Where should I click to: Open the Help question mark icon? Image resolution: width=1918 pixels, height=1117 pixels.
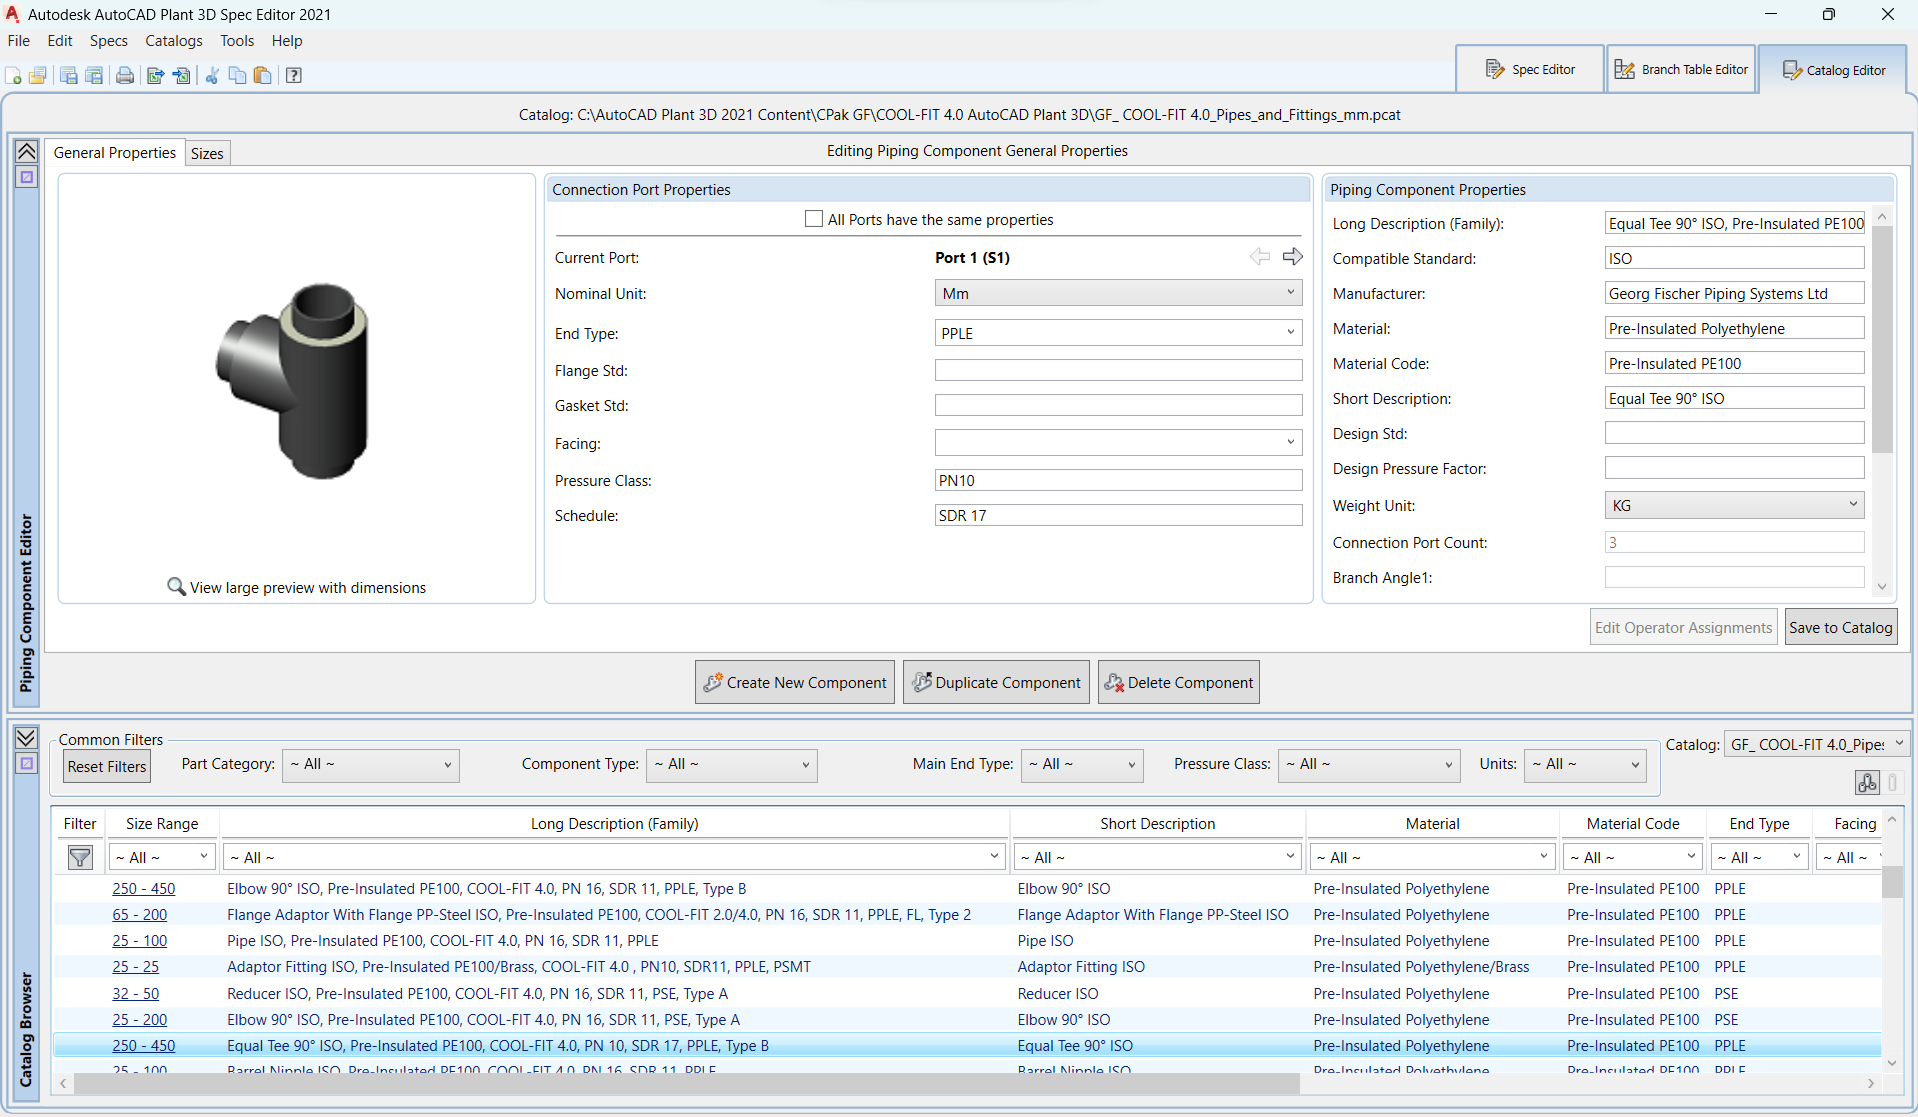(x=294, y=76)
